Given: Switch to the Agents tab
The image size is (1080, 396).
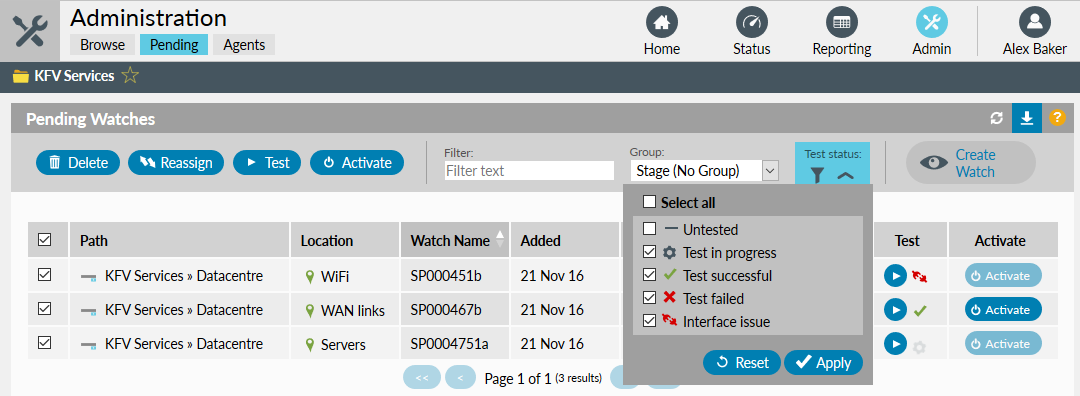Looking at the screenshot, I should (x=244, y=45).
